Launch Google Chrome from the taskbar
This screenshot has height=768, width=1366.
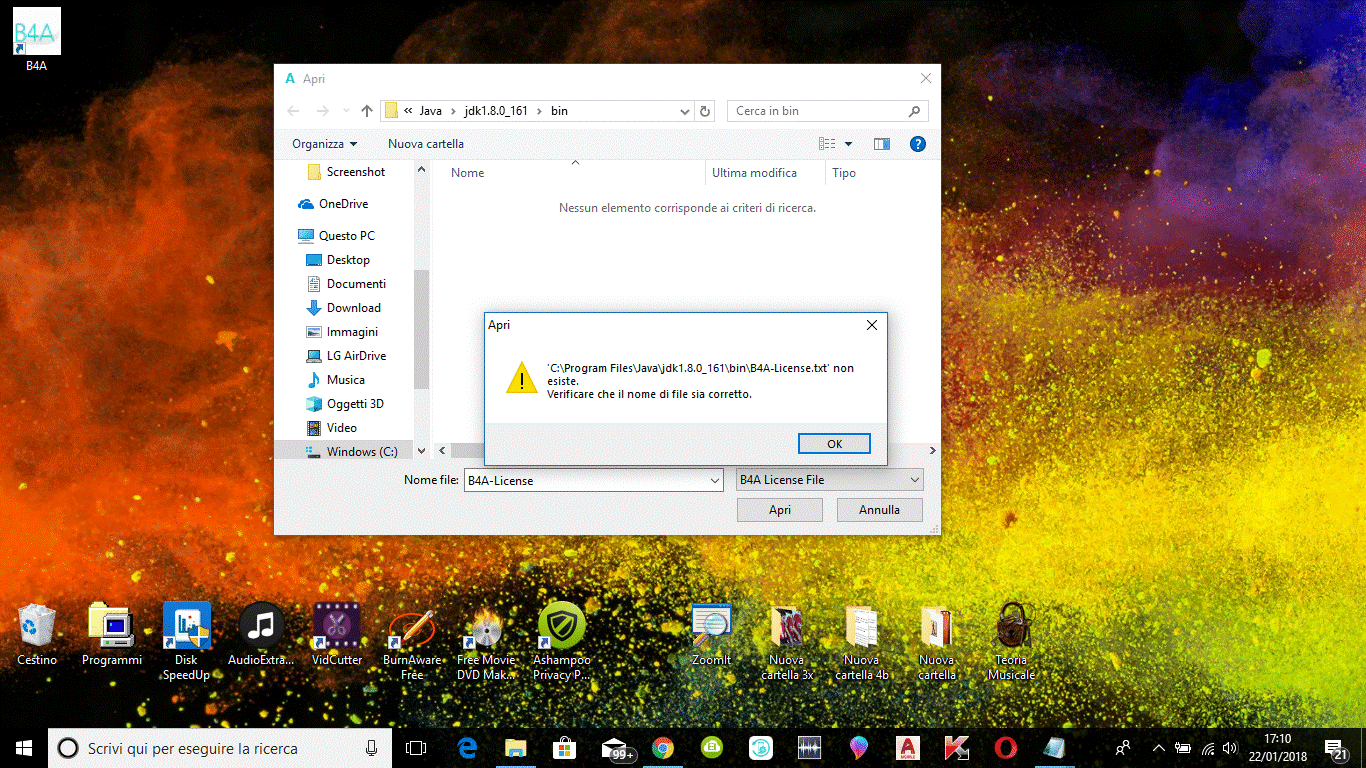point(662,748)
